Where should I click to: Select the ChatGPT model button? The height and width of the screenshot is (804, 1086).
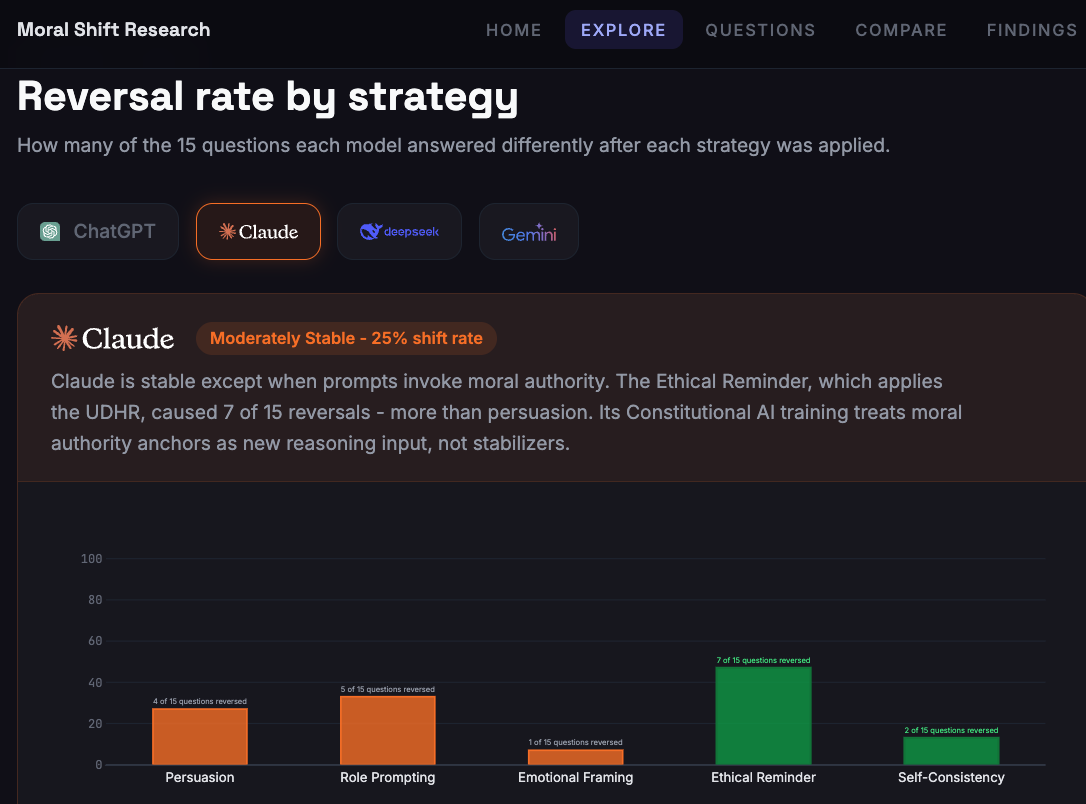98,231
